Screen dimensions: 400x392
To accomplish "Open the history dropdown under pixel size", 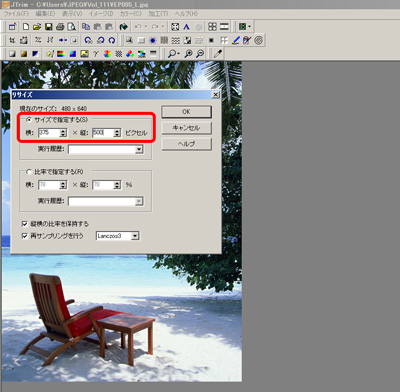I will 139,149.
